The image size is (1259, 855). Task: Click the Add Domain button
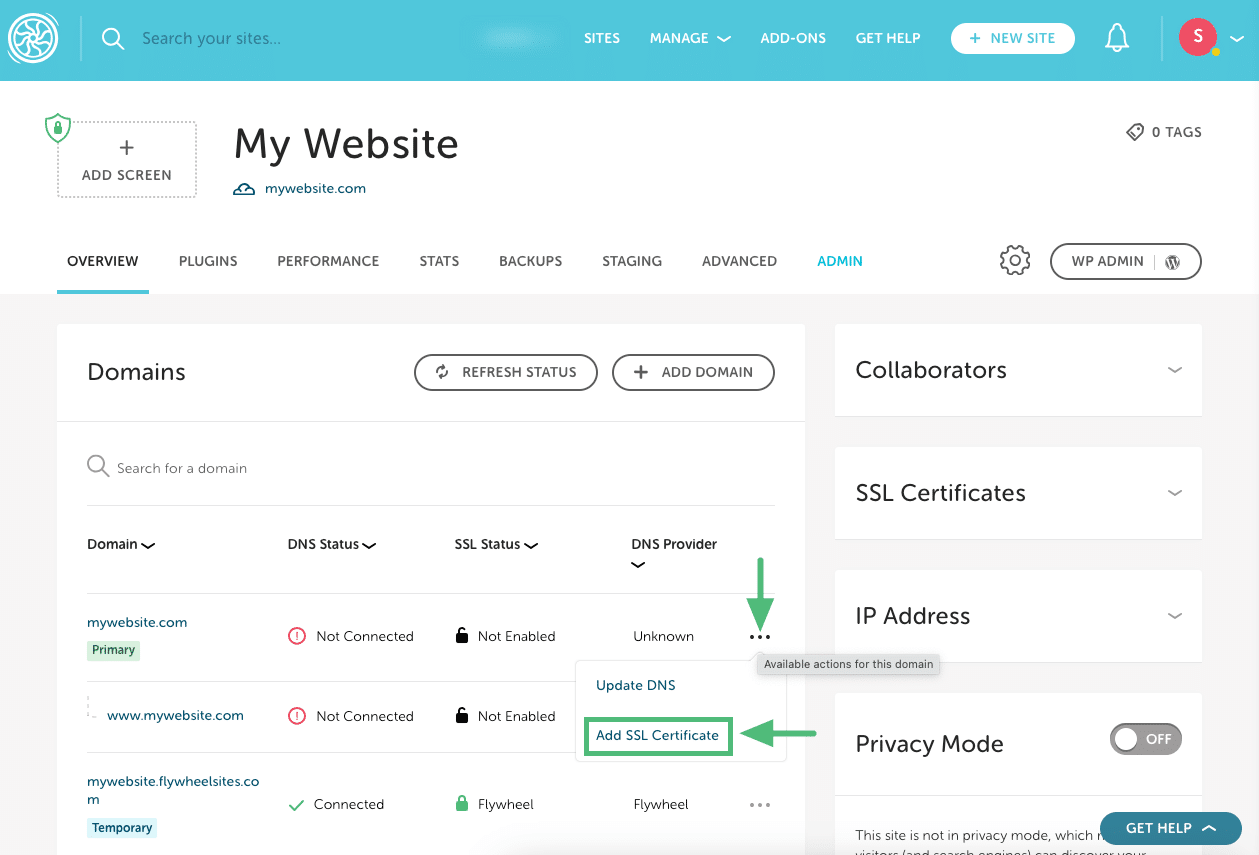click(x=693, y=372)
